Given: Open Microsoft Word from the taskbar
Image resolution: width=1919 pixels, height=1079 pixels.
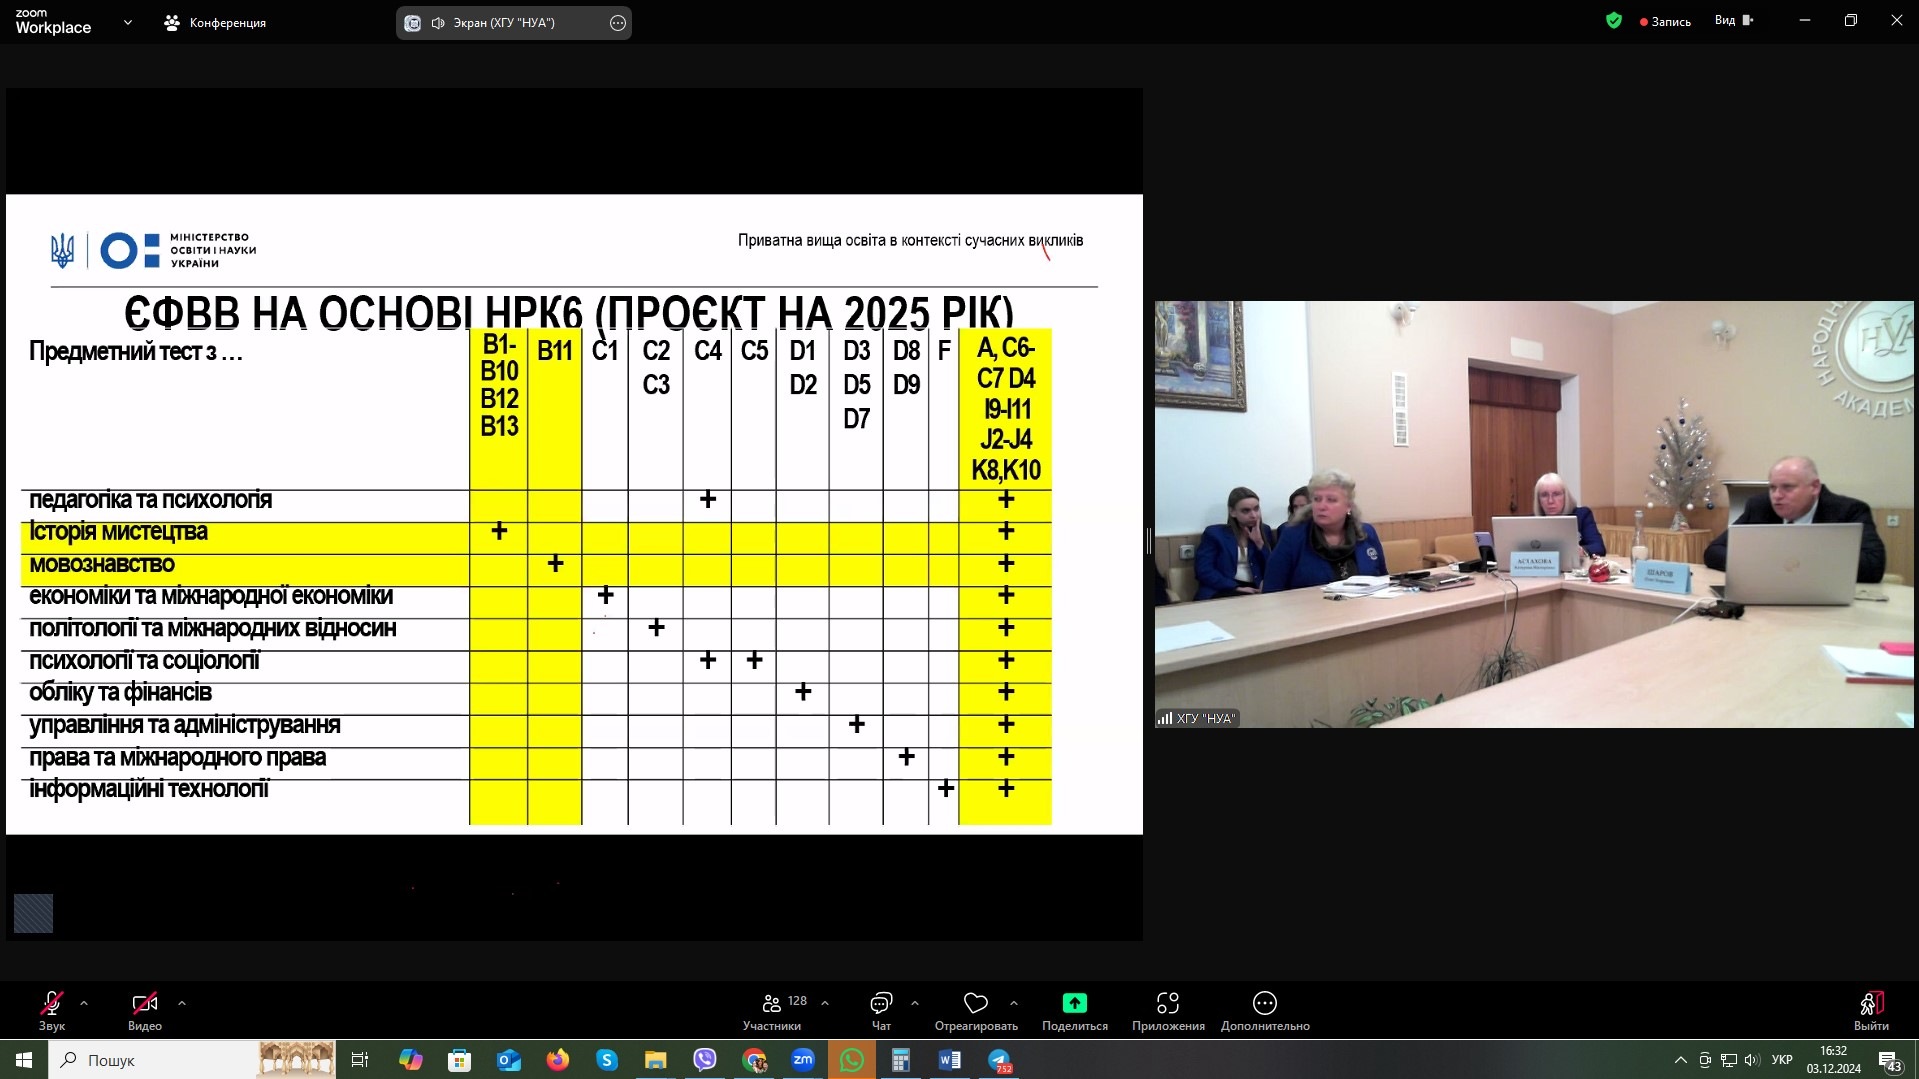Looking at the screenshot, I should pos(950,1060).
